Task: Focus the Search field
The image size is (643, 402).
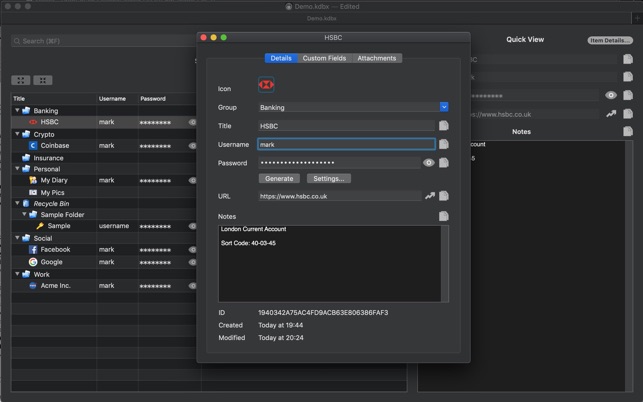Action: pos(103,41)
